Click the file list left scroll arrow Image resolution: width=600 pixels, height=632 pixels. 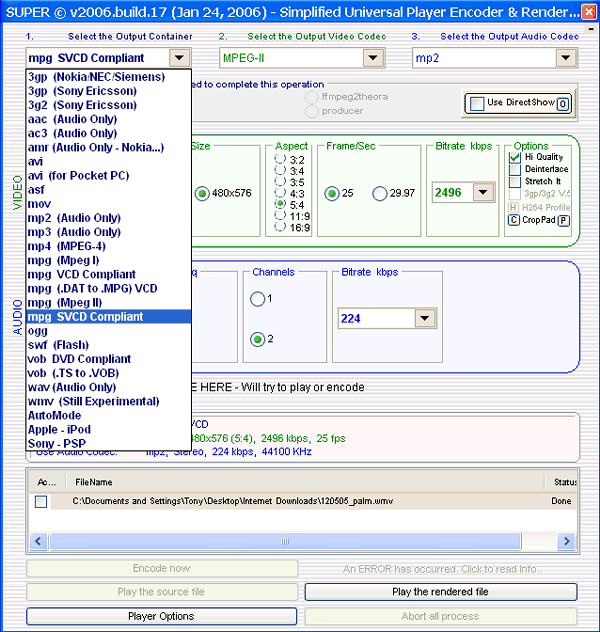38,541
